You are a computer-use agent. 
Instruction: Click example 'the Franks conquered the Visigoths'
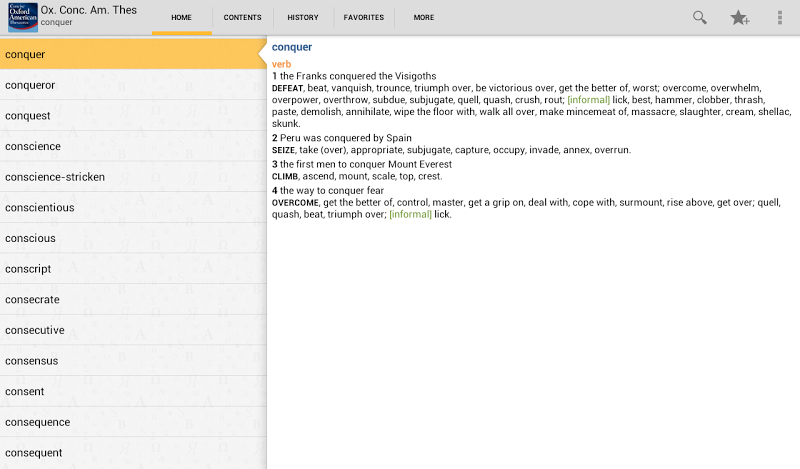pos(358,76)
